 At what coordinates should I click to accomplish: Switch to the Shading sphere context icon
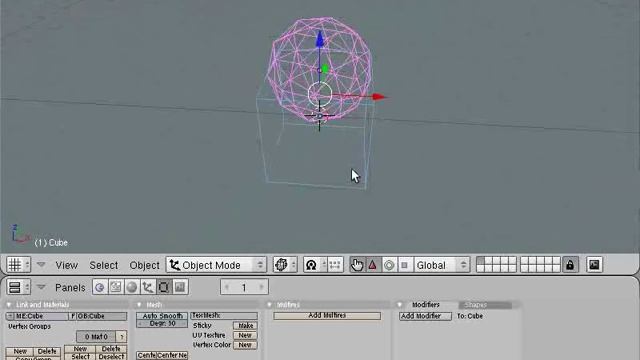pyautogui.click(x=132, y=287)
